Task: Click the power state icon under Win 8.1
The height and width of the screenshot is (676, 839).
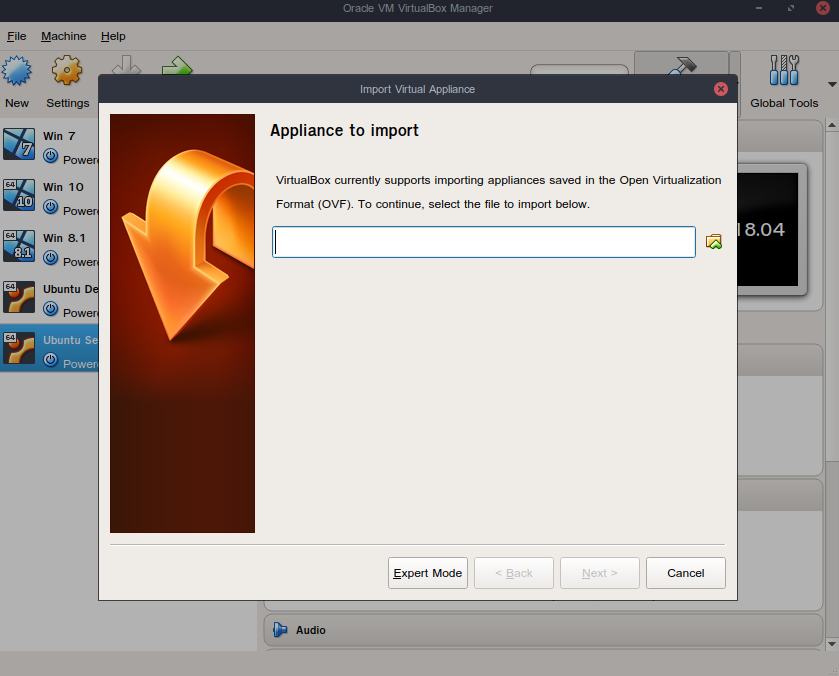Action: click(50, 257)
